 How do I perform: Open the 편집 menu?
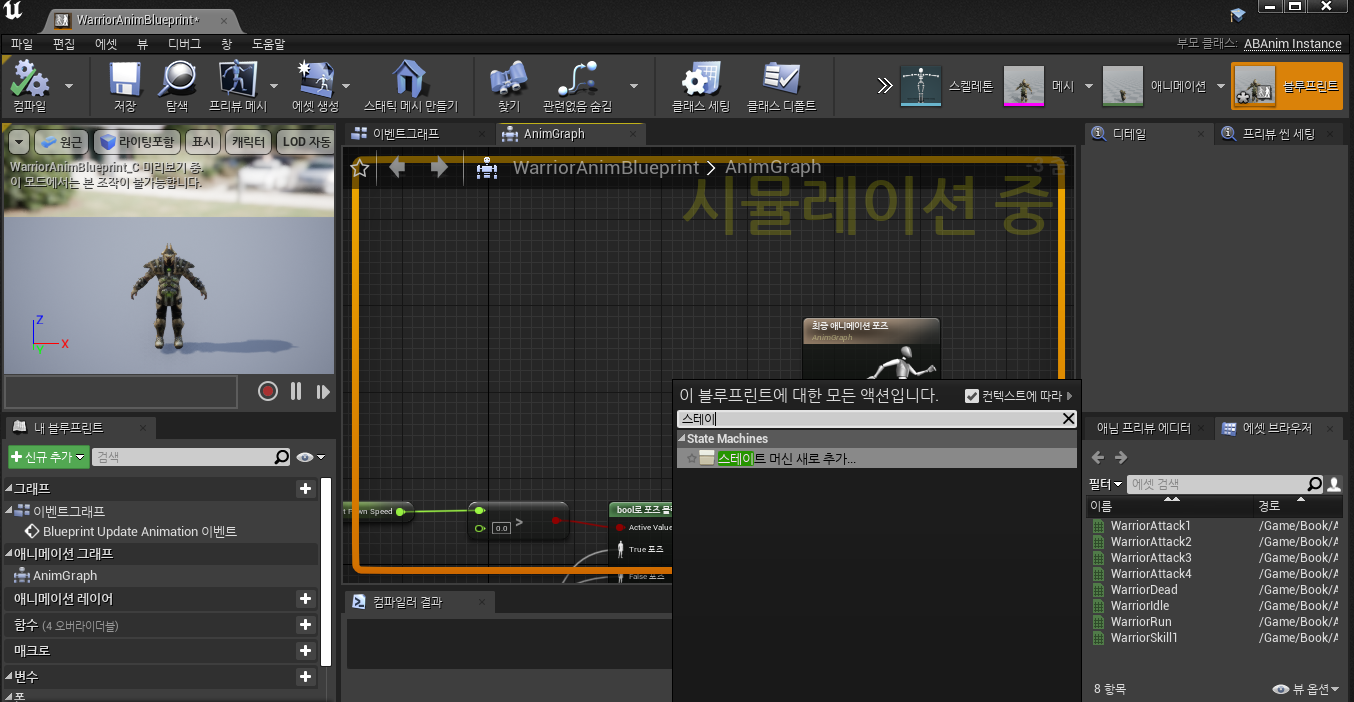click(x=64, y=44)
